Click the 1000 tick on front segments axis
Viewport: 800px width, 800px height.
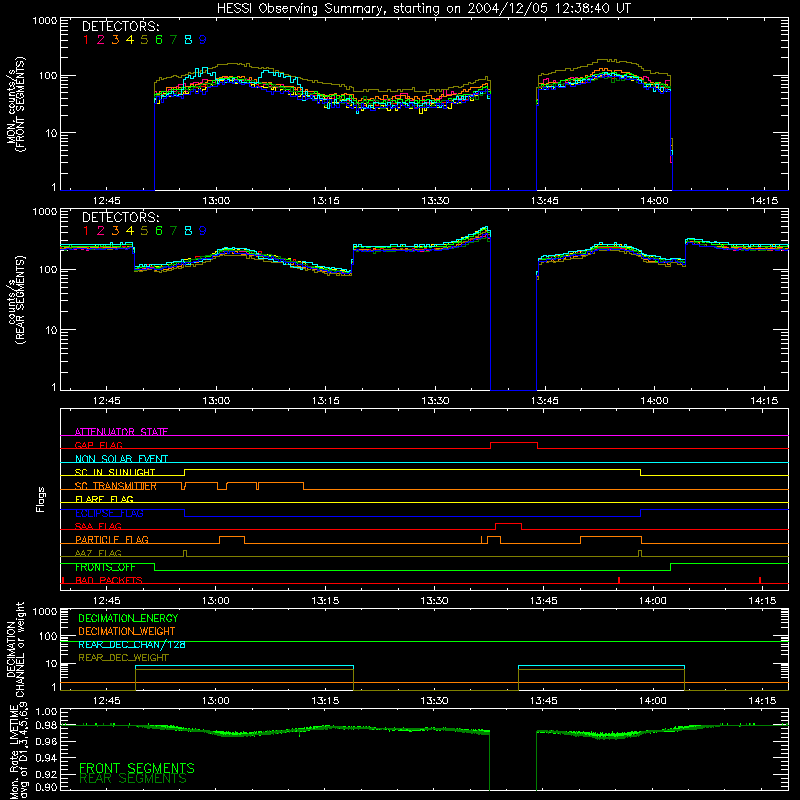click(x=45, y=21)
